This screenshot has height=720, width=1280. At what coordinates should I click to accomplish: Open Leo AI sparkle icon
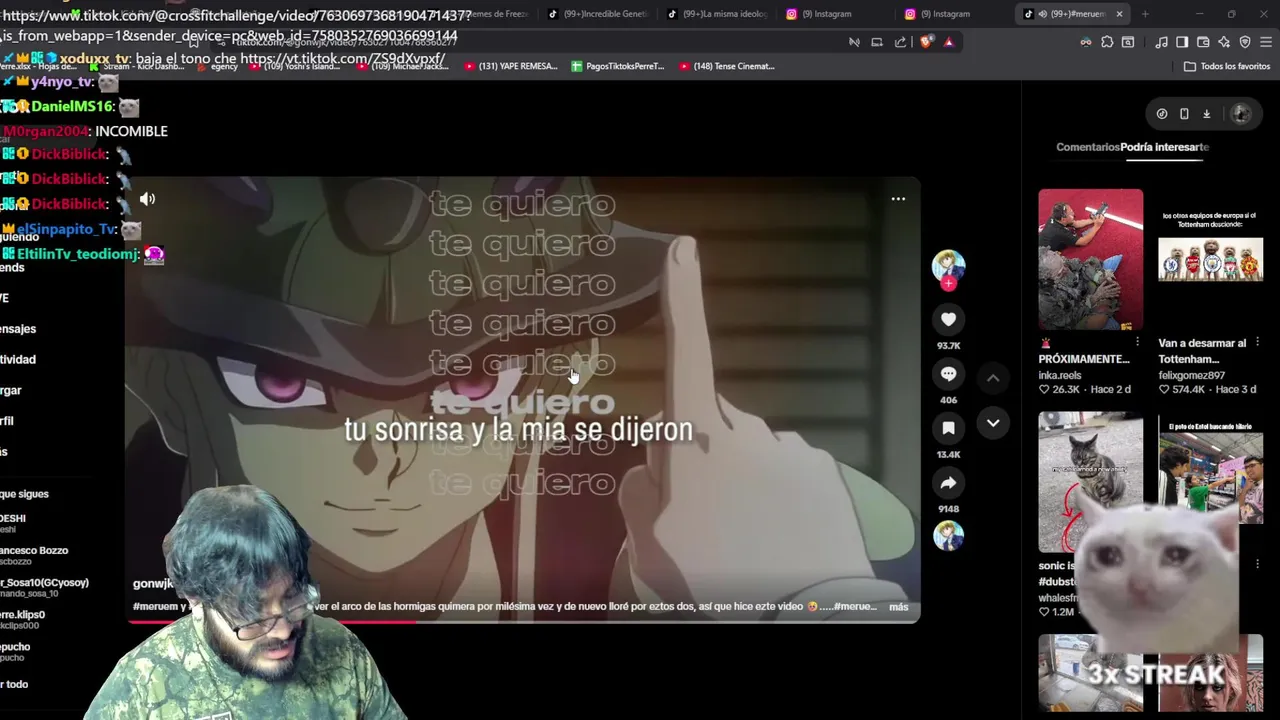click(x=1224, y=42)
